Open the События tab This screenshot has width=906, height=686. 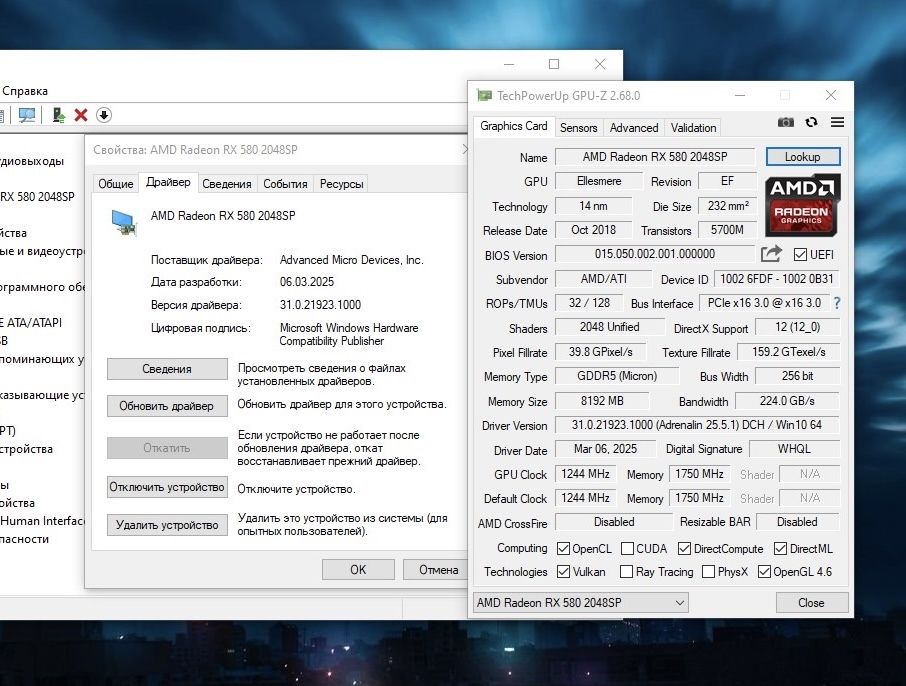pos(285,184)
